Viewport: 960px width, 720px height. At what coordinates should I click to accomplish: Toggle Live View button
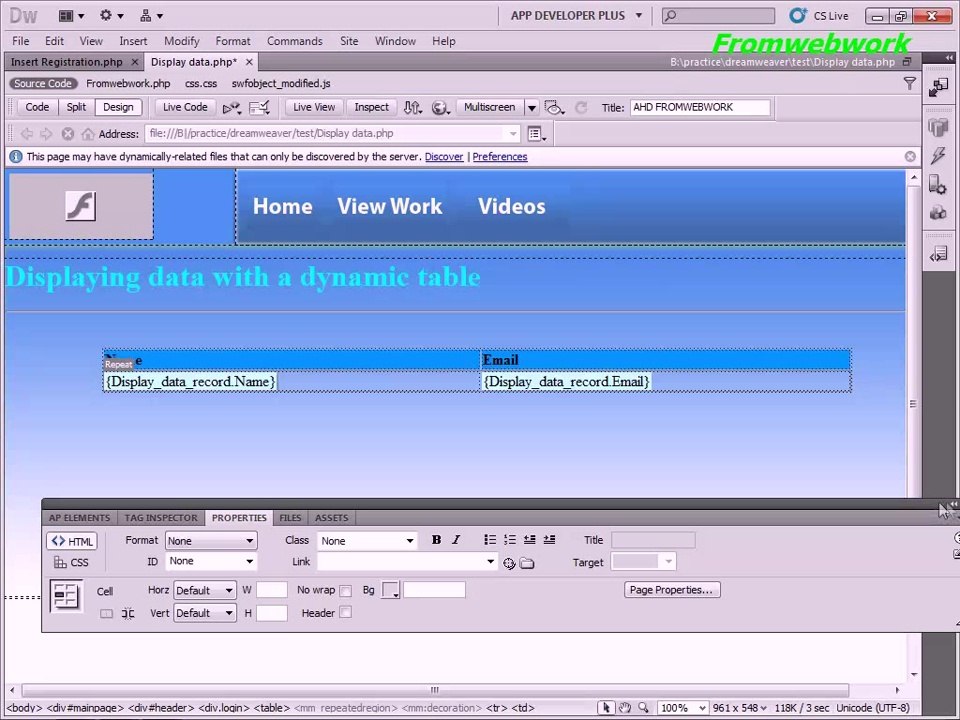[314, 107]
